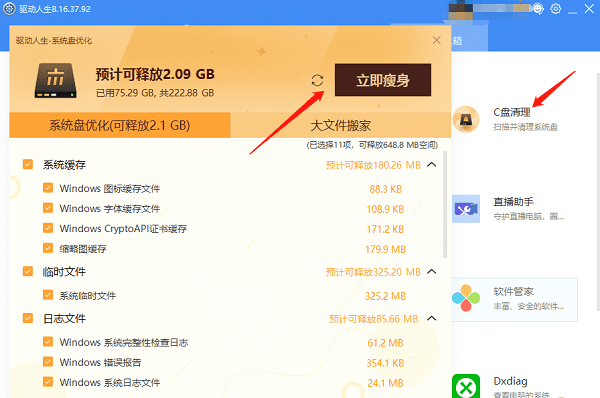Click the 108.9 KB size value
The height and width of the screenshot is (398, 600).
tap(385, 209)
